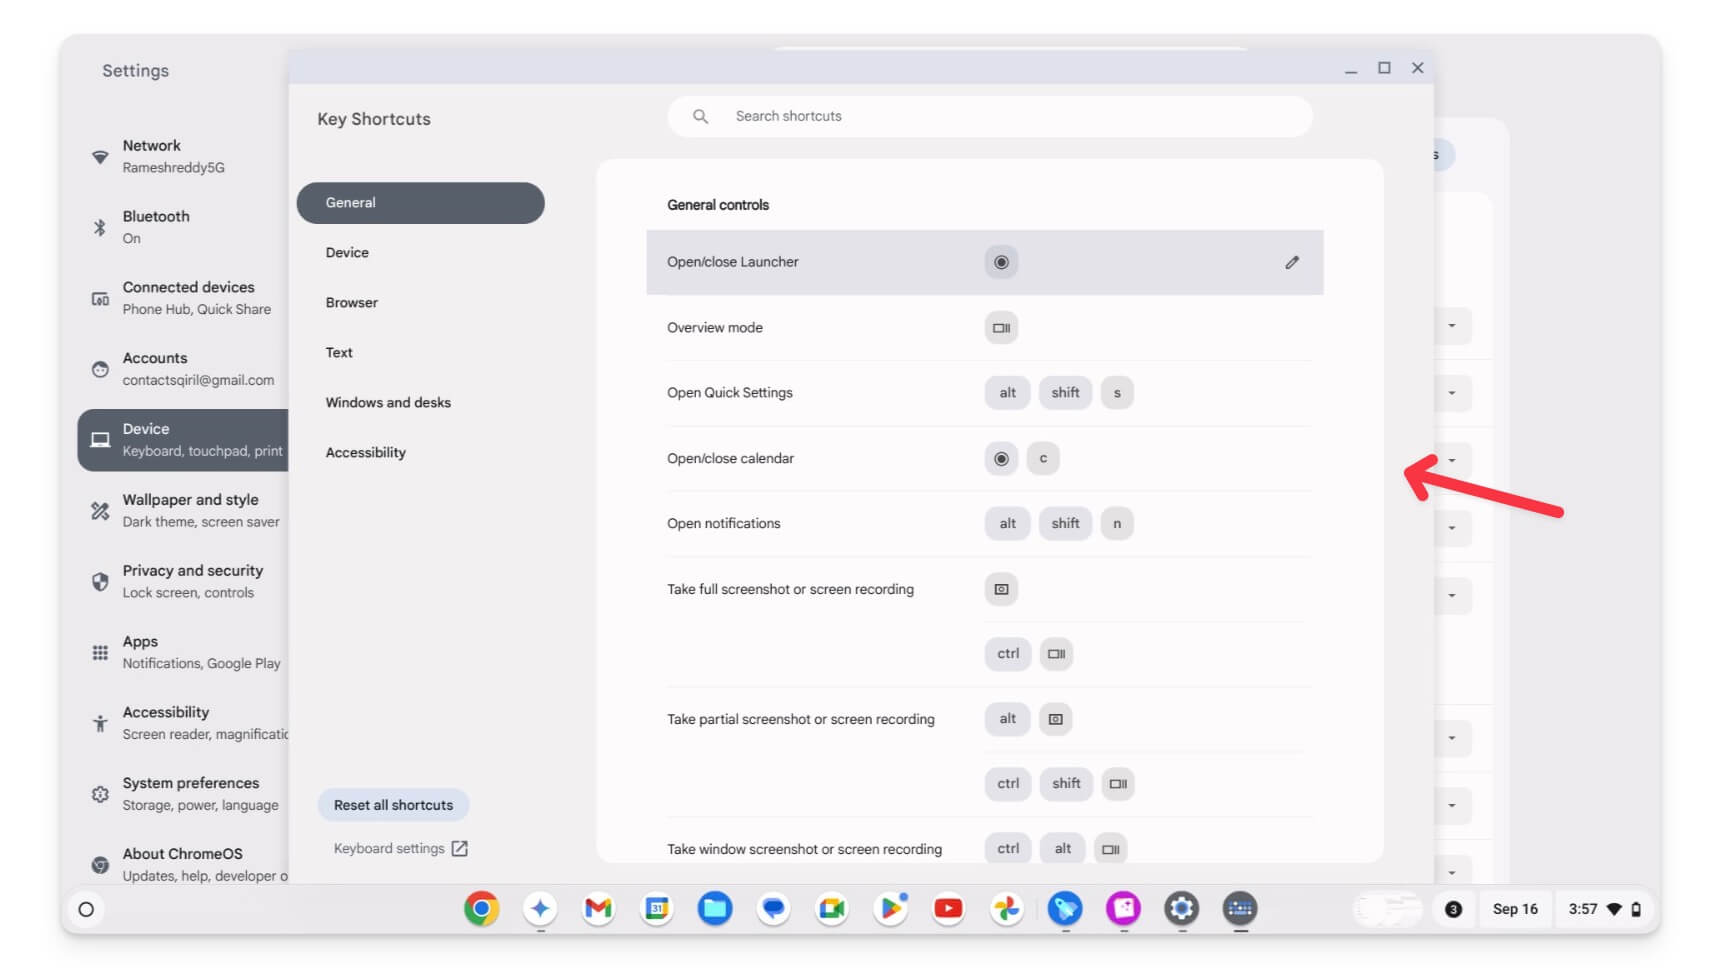The width and height of the screenshot is (1721, 968).
Task: Select the Open/close Launcher shortcut row
Action: pos(985,262)
